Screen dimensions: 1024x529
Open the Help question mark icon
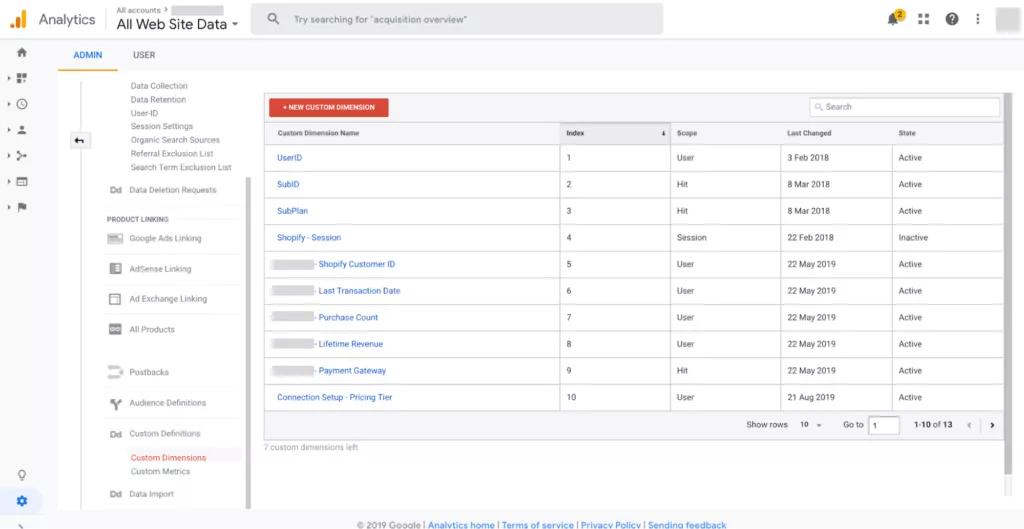[952, 19]
